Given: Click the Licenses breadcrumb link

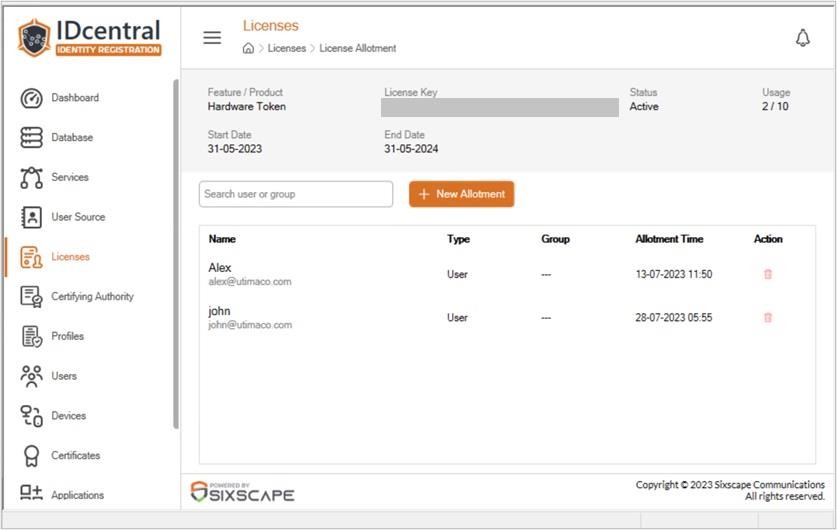Looking at the screenshot, I should [x=287, y=49].
